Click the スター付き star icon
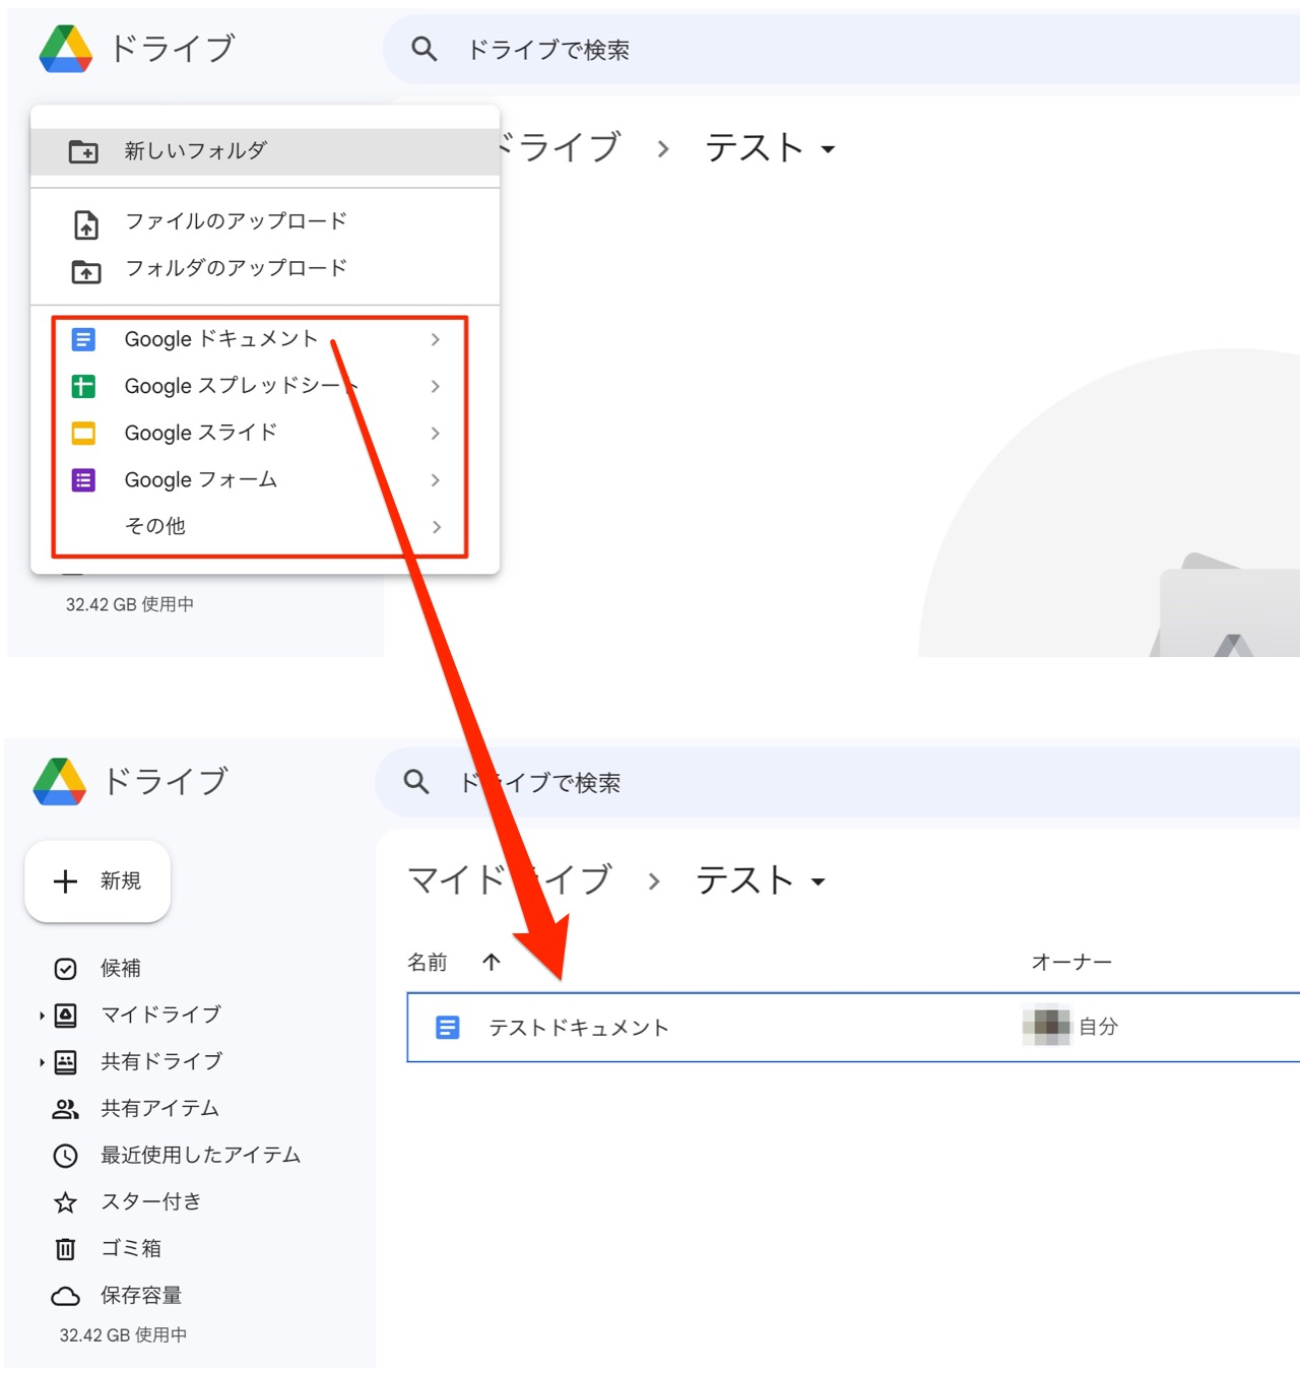The width and height of the screenshot is (1300, 1373). point(65,1202)
